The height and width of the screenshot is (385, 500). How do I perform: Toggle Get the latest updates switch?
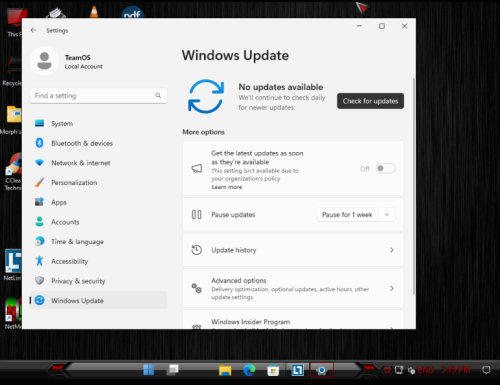(x=385, y=168)
